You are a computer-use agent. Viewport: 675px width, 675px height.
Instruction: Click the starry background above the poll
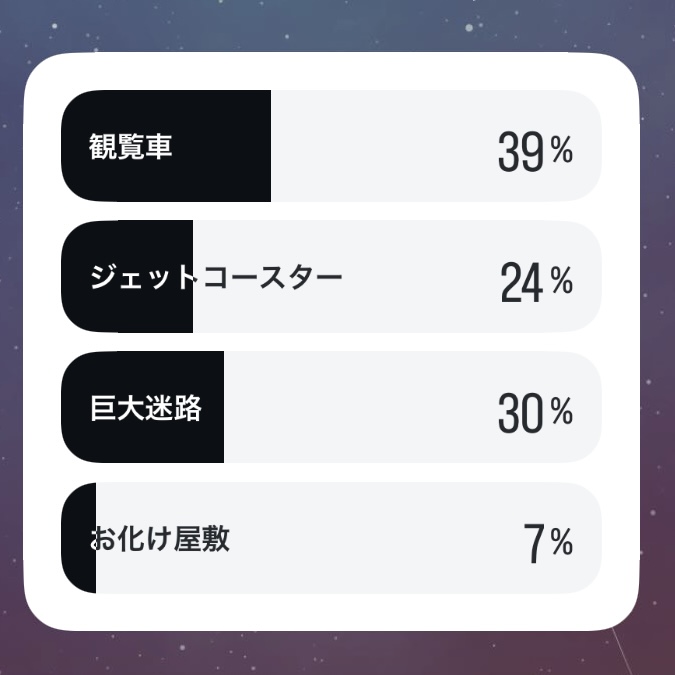[x=338, y=25]
